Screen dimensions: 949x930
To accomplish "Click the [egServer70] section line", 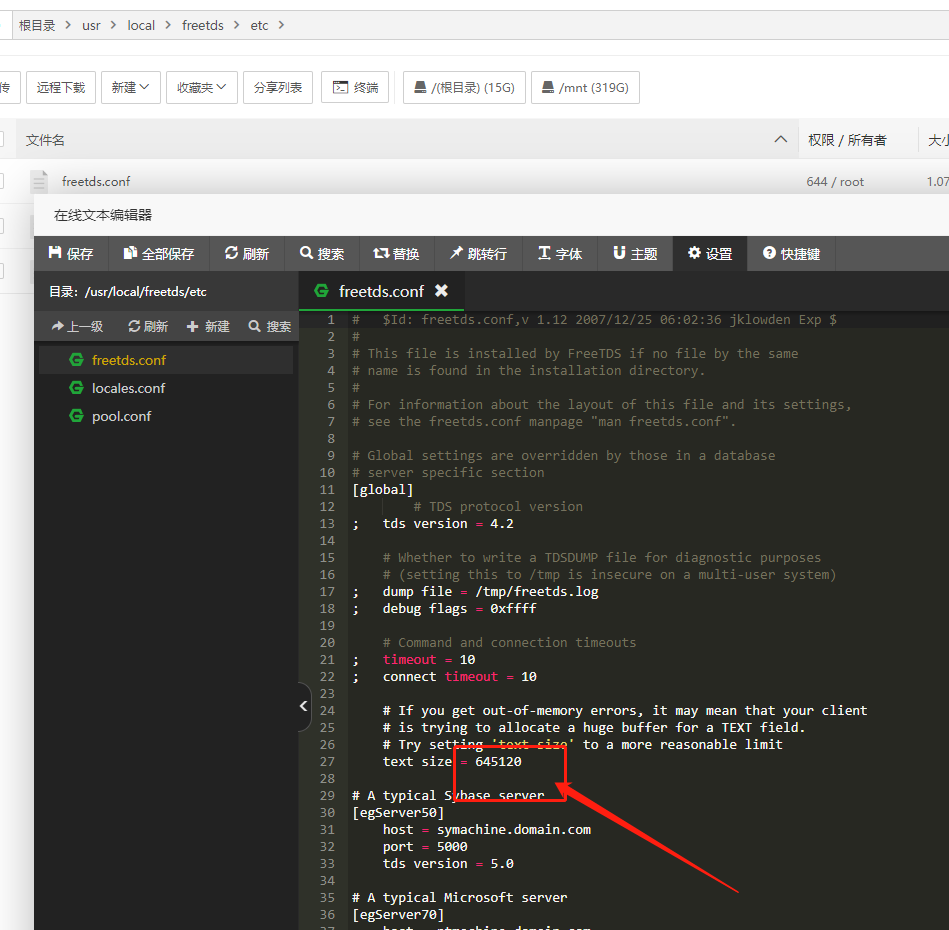I will pos(398,914).
